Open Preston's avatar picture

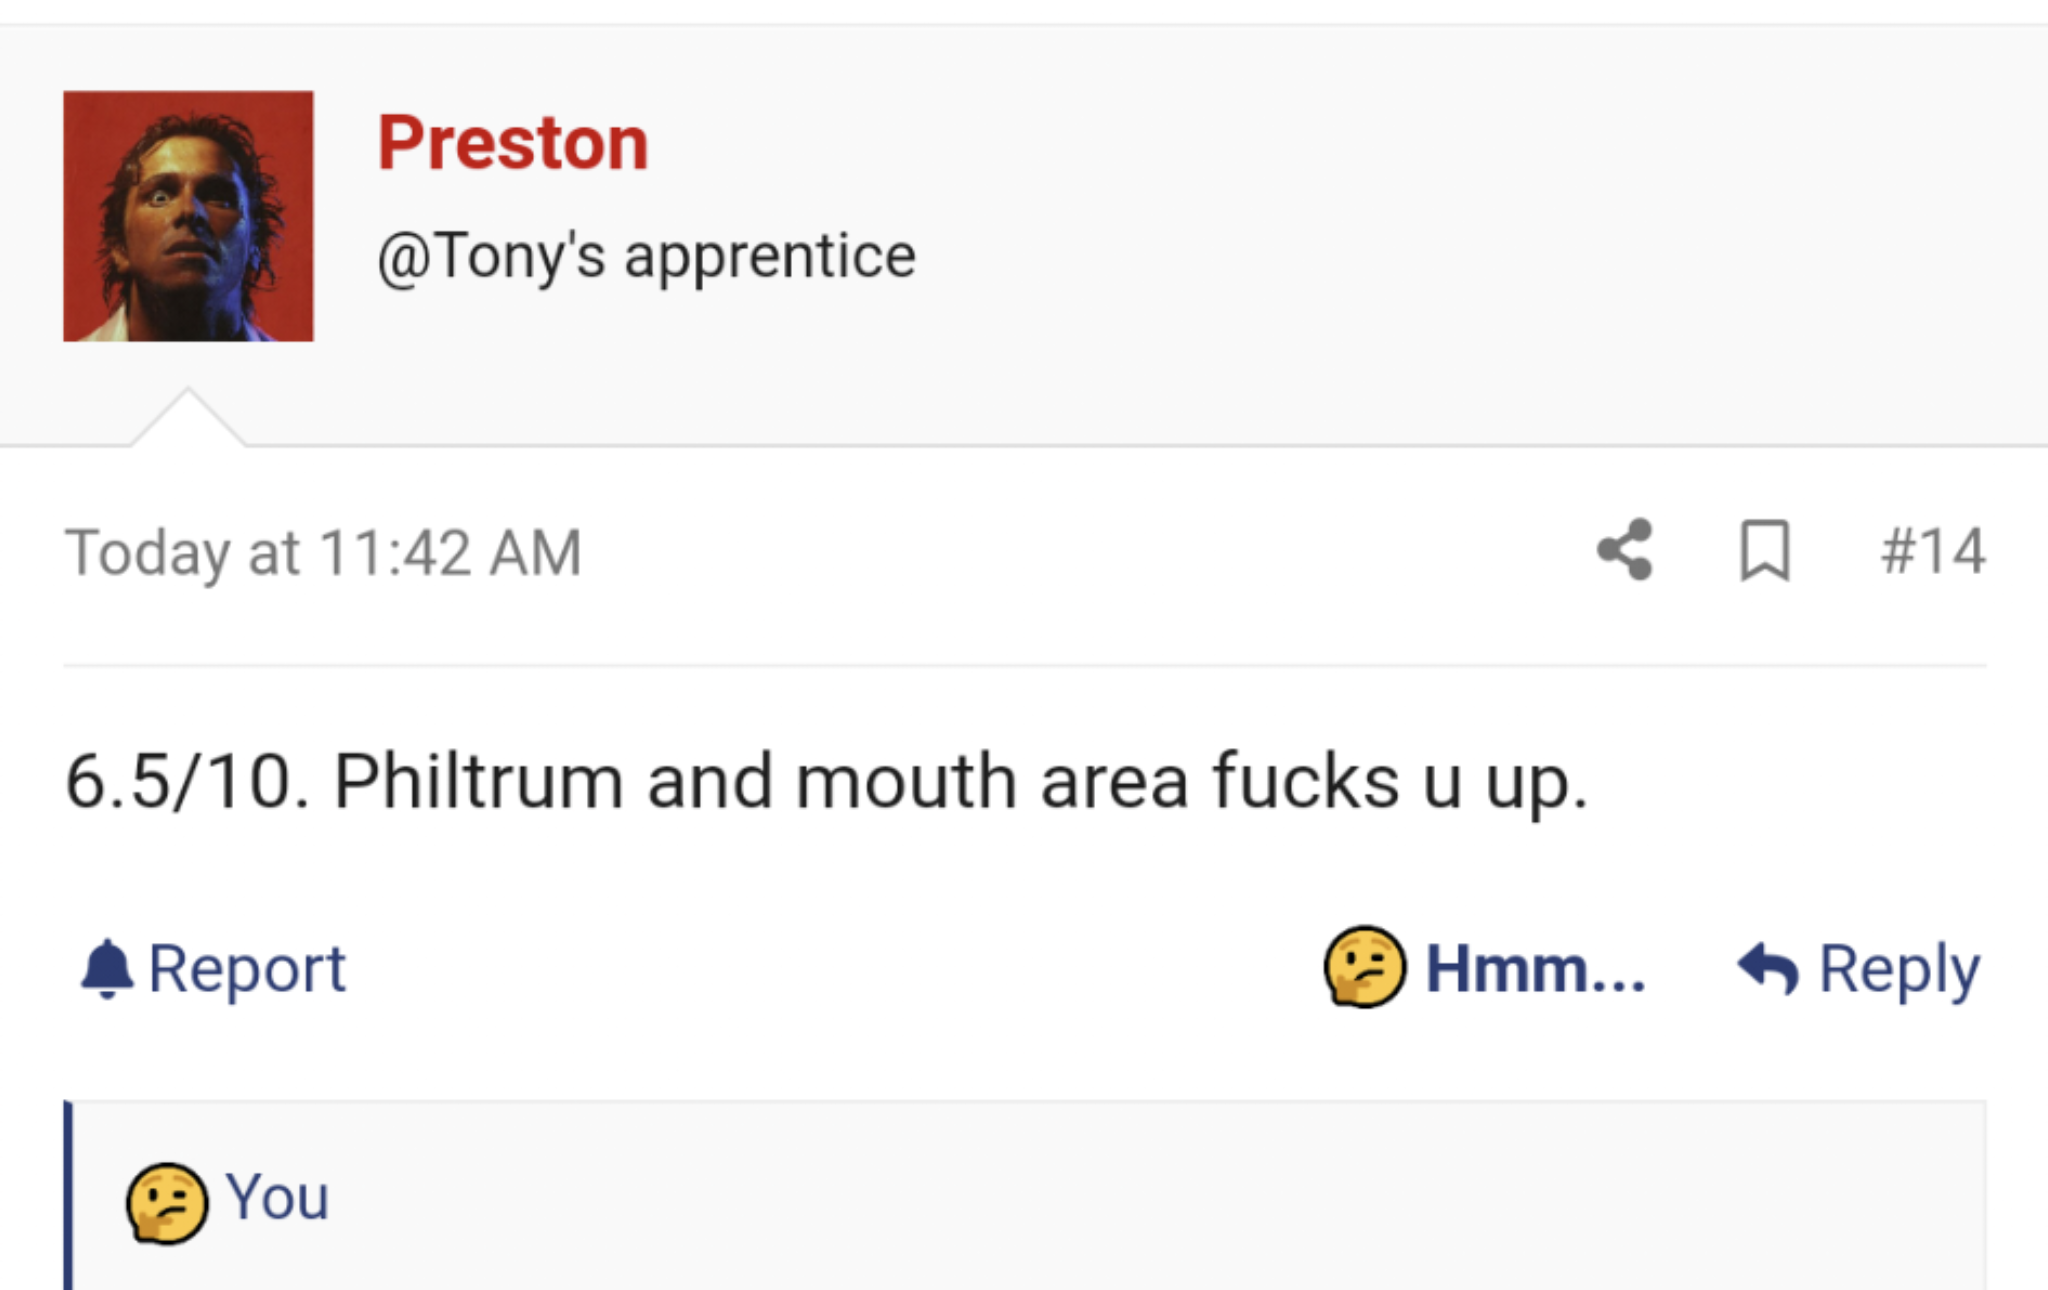point(188,216)
